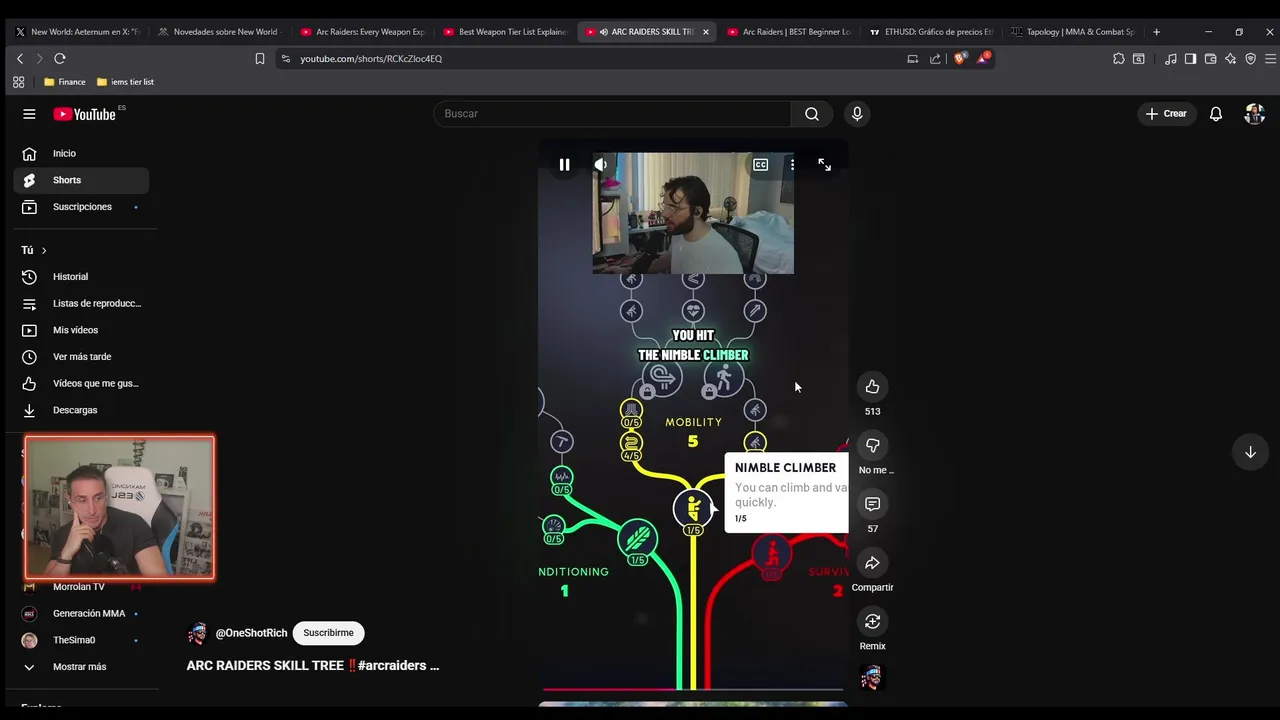1280x720 pixels.
Task: Open the iems tier list folder
Action: (125, 82)
